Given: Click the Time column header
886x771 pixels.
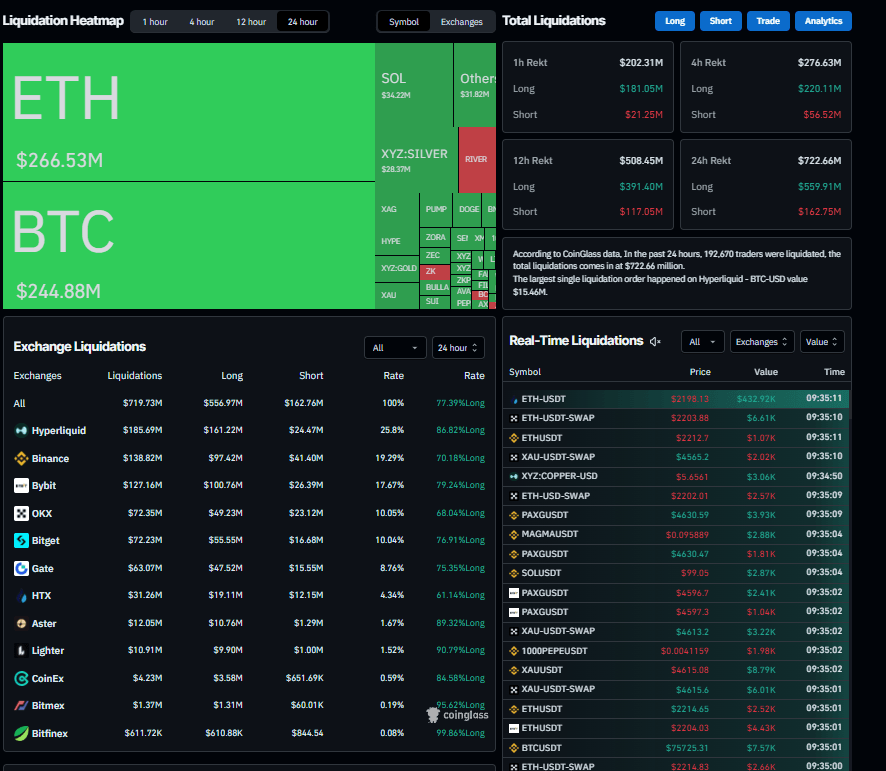Looking at the screenshot, I should pyautogui.click(x=834, y=372).
